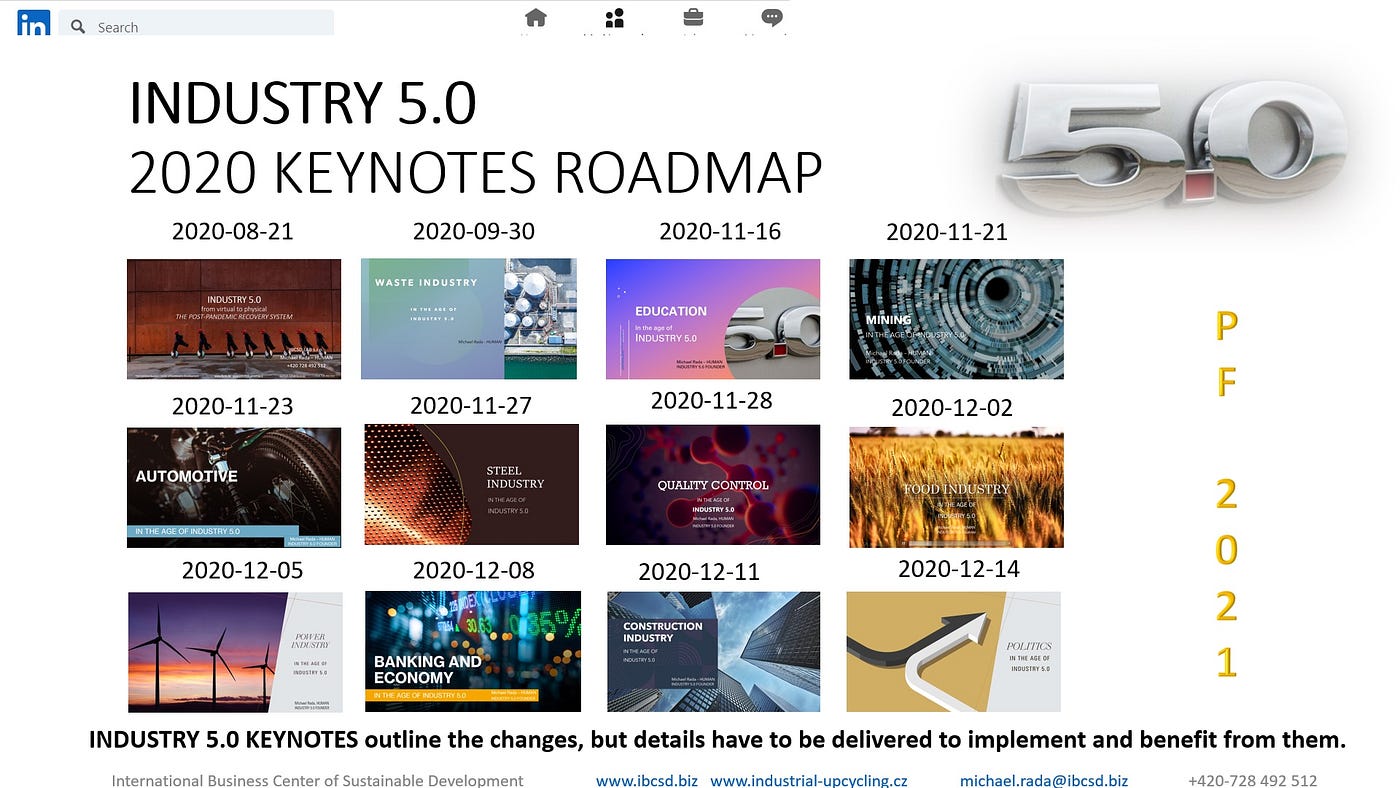1400x788 pixels.
Task: Visit the www.ibcsd.biz link
Action: coord(647,780)
